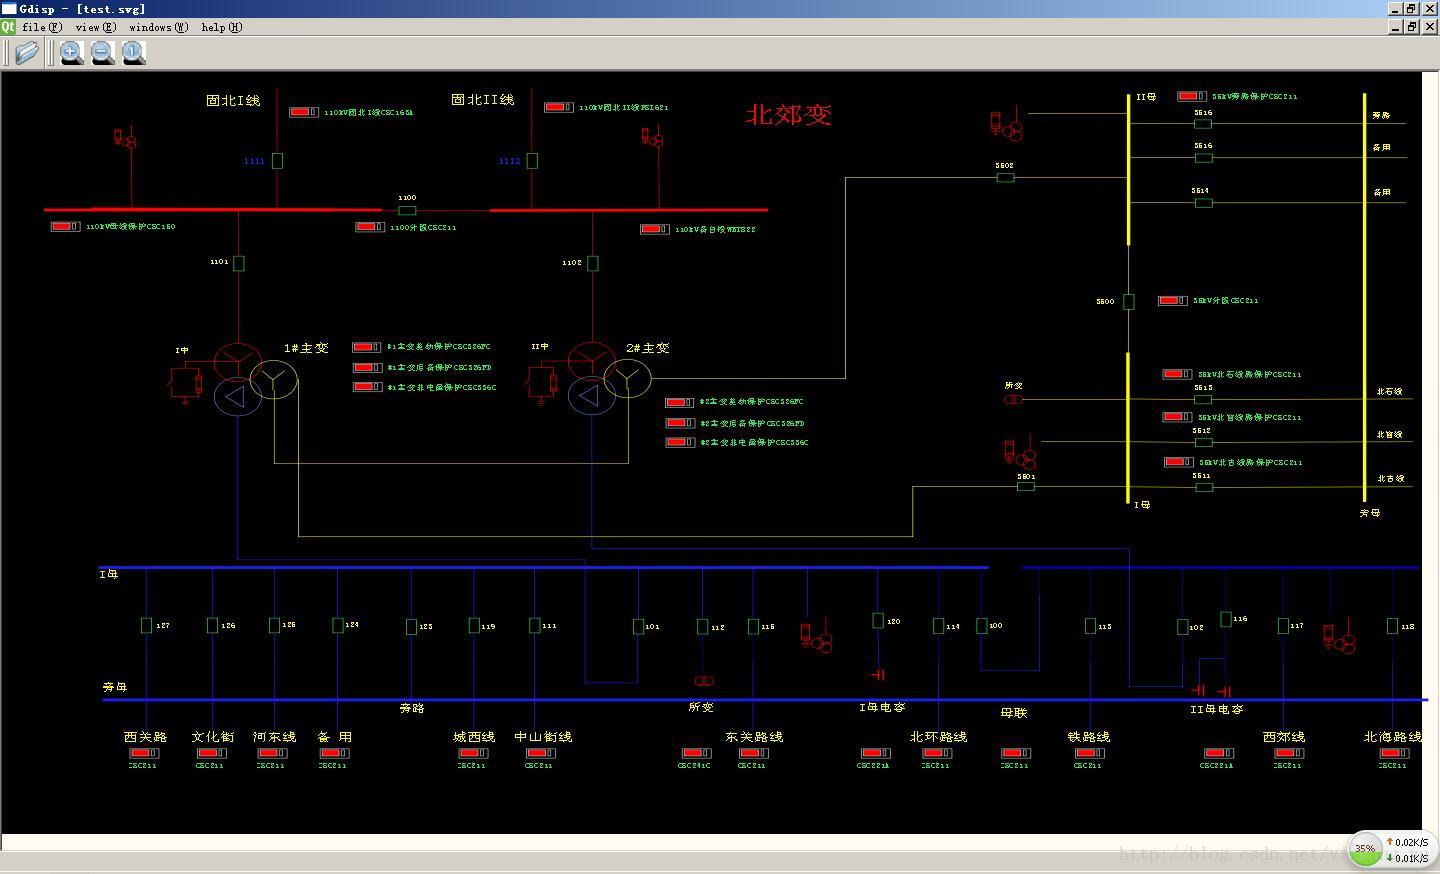
Task: Toggle 110kV备自投 indicator
Action: [x=655, y=229]
